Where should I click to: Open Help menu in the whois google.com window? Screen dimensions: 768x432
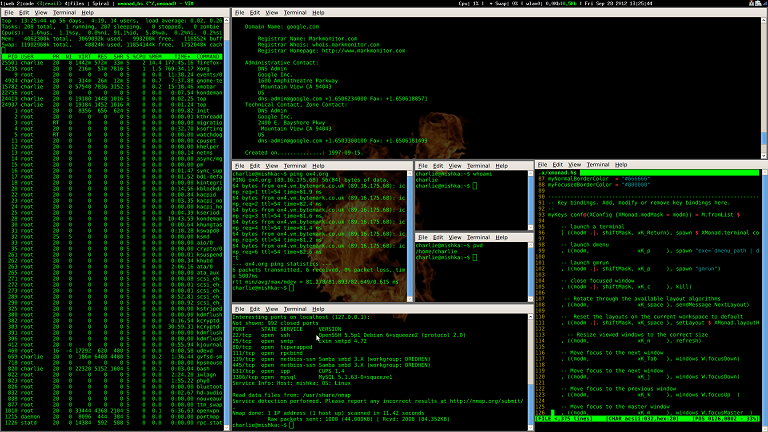(x=318, y=13)
